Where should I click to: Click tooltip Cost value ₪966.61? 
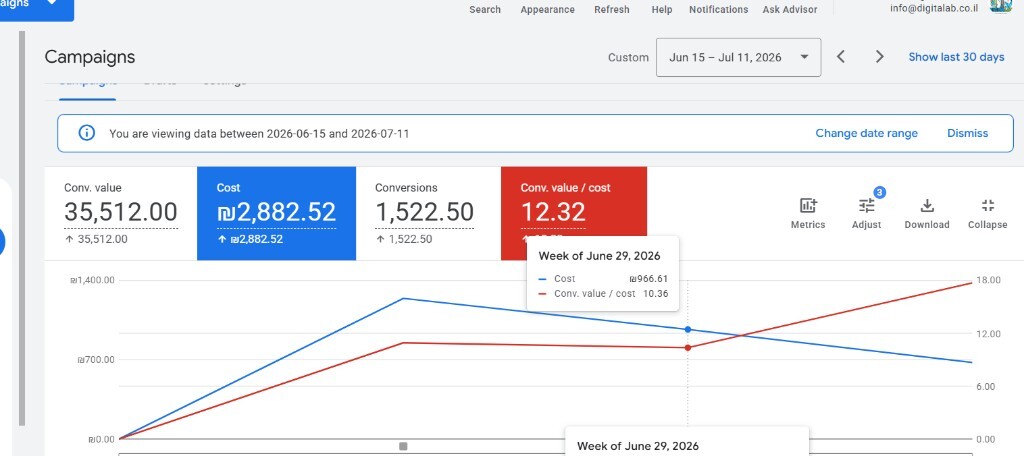[x=648, y=279]
